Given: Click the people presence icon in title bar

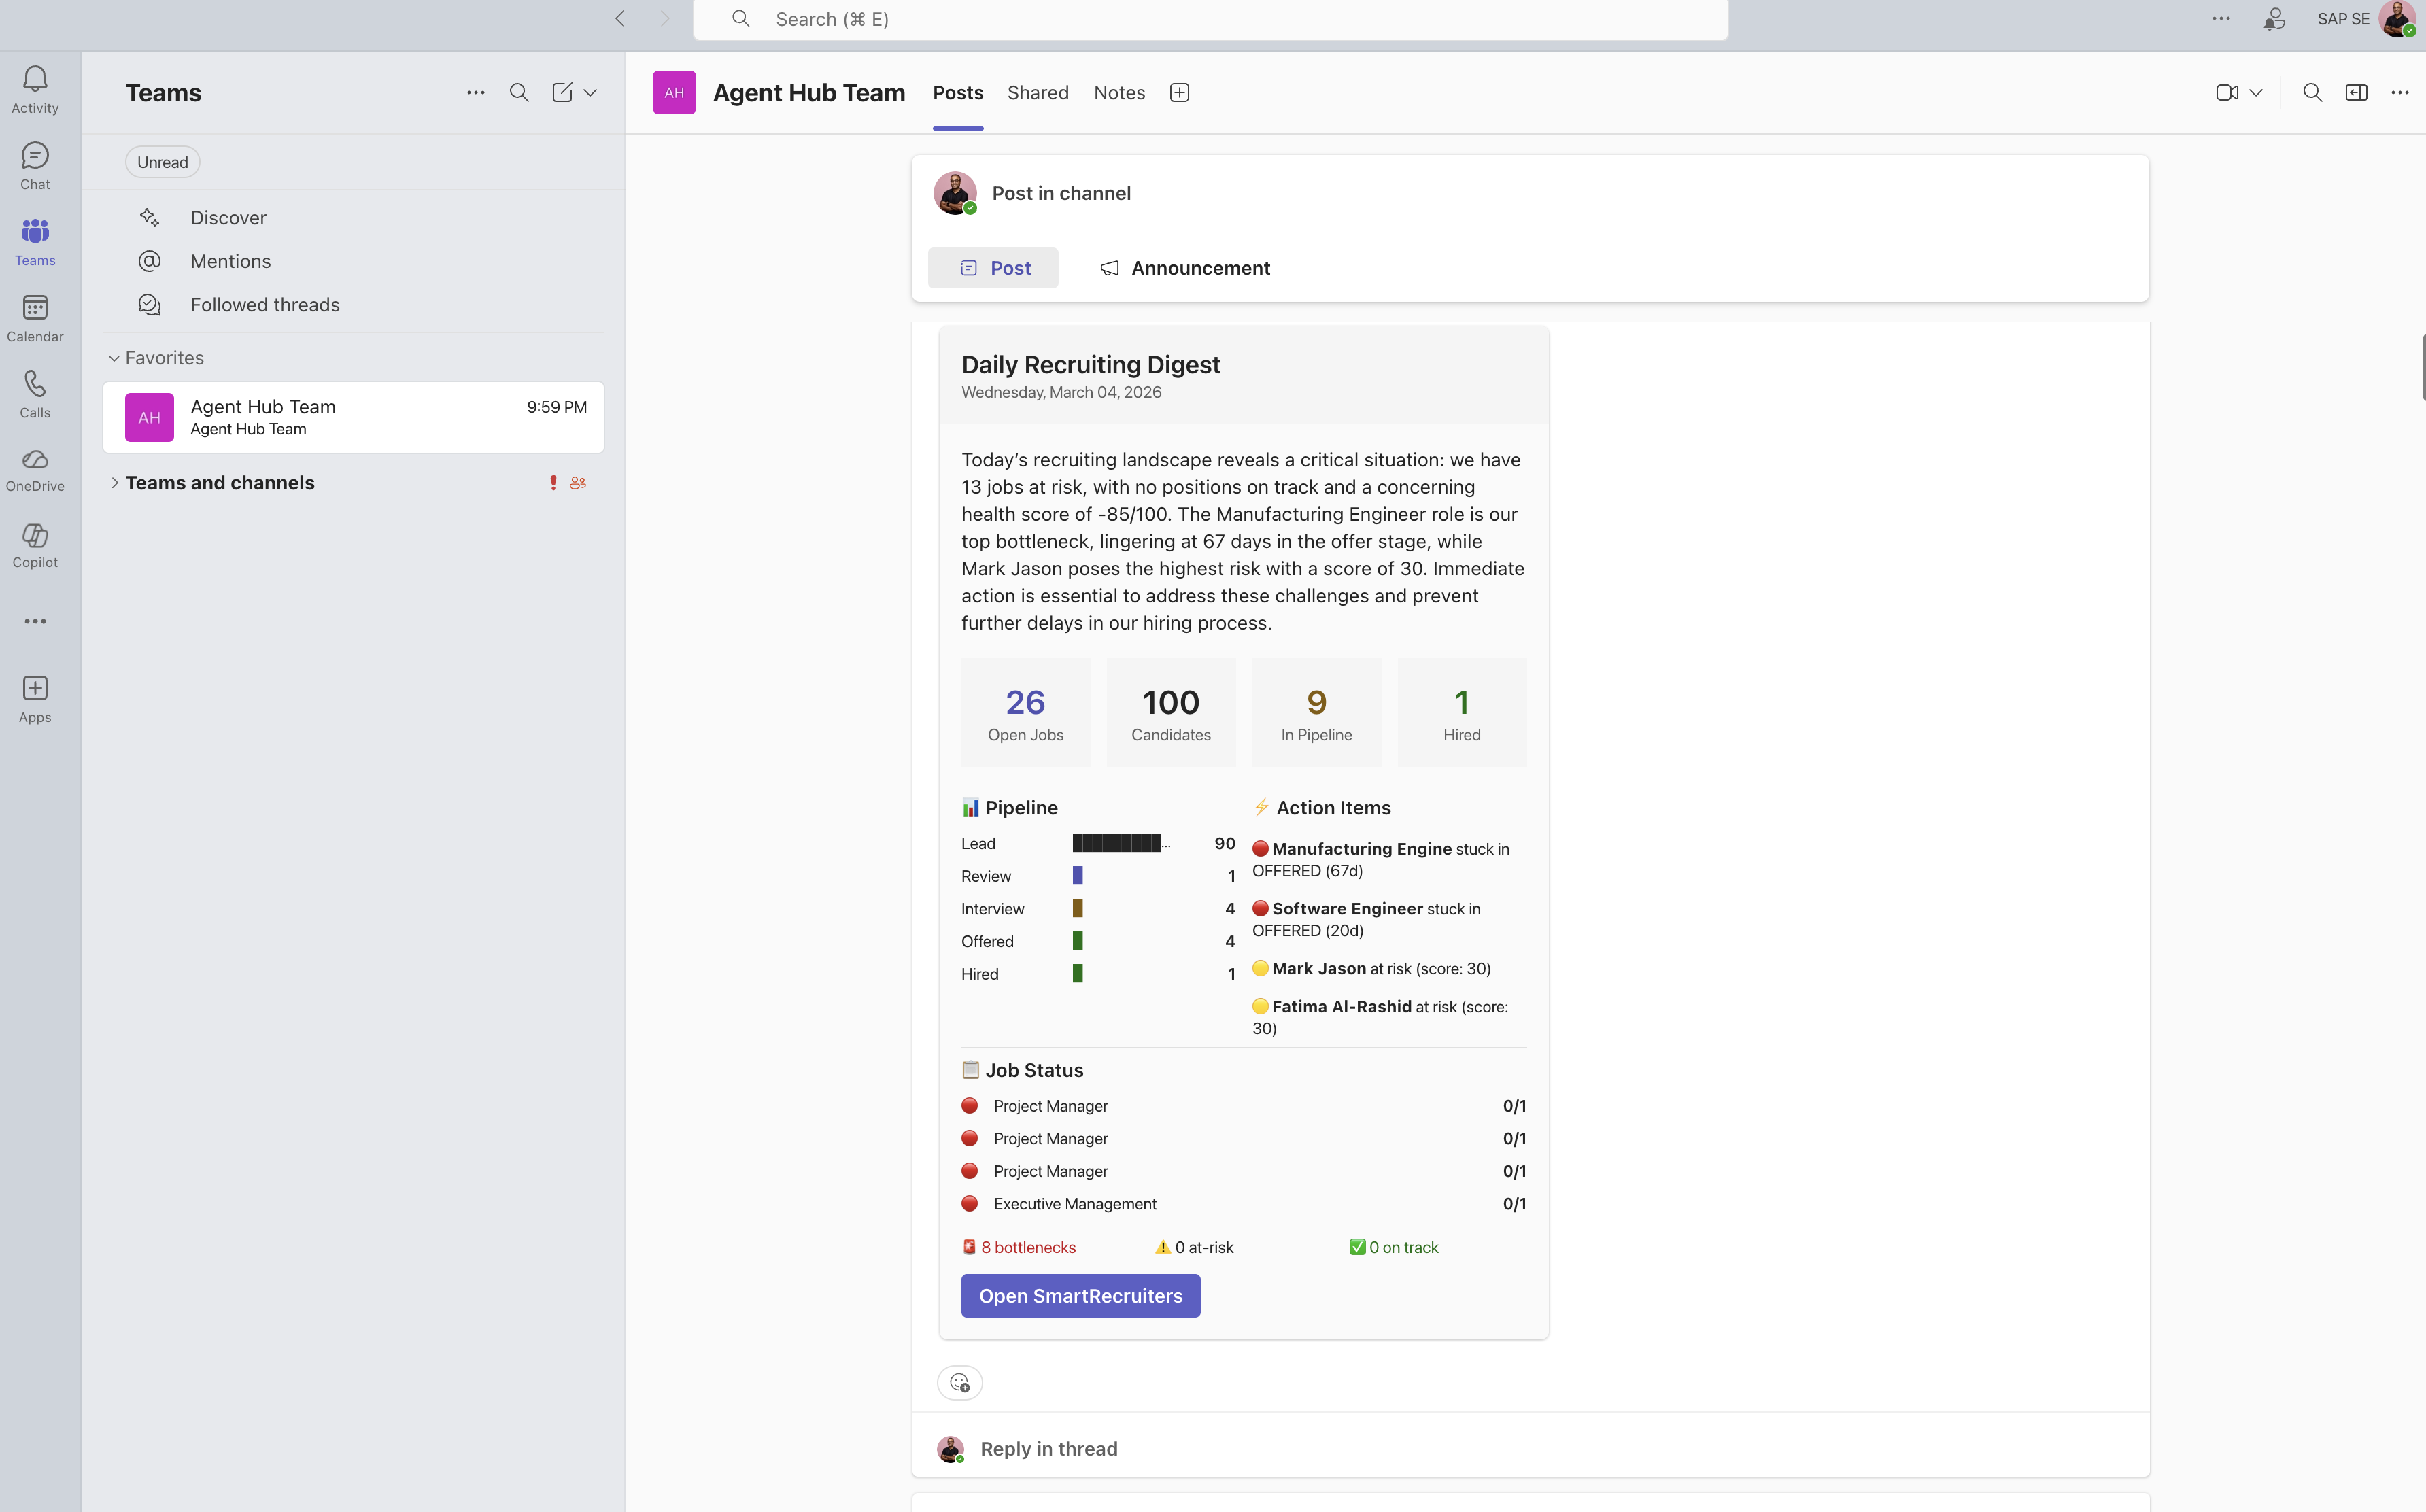Looking at the screenshot, I should click(x=2274, y=19).
